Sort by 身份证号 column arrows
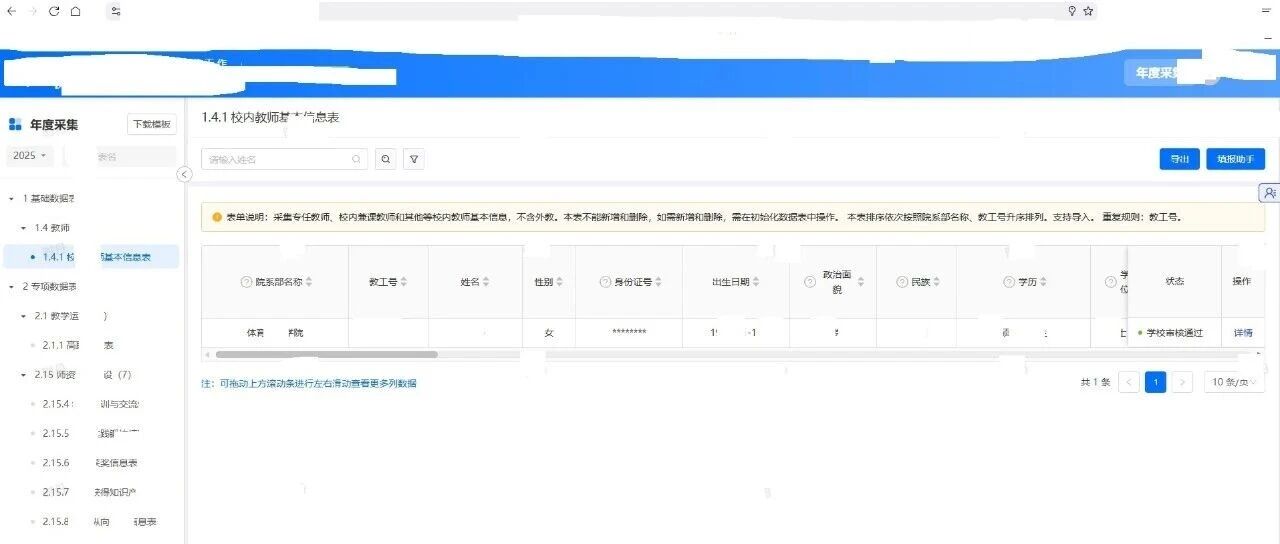This screenshot has width=1280, height=544. coord(659,282)
